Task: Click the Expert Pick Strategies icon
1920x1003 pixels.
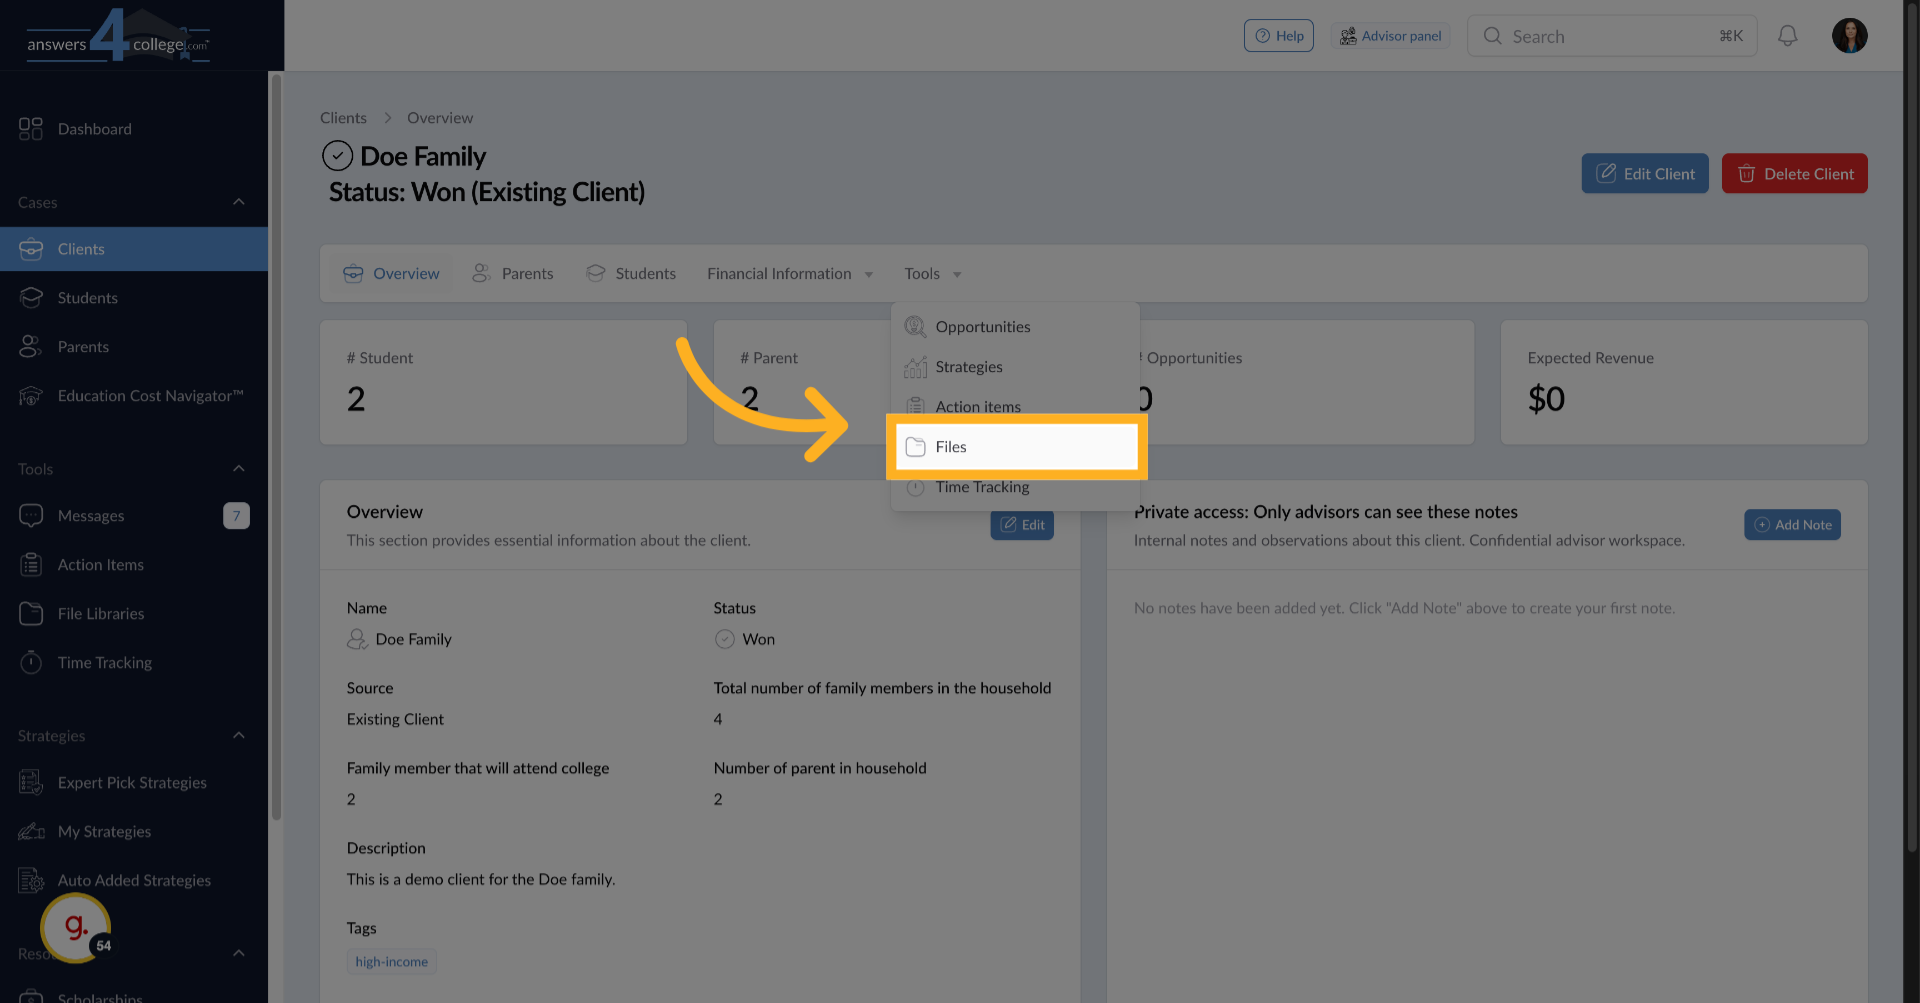Action: [x=31, y=783]
